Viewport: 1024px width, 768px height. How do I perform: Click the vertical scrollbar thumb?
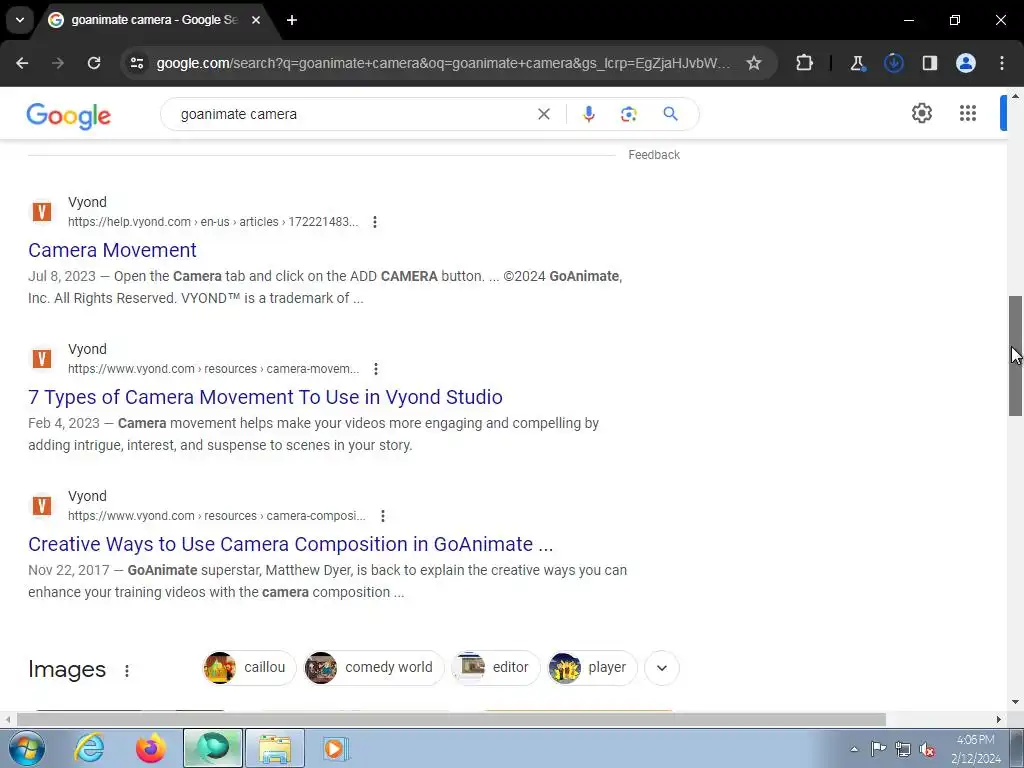tap(1015, 355)
